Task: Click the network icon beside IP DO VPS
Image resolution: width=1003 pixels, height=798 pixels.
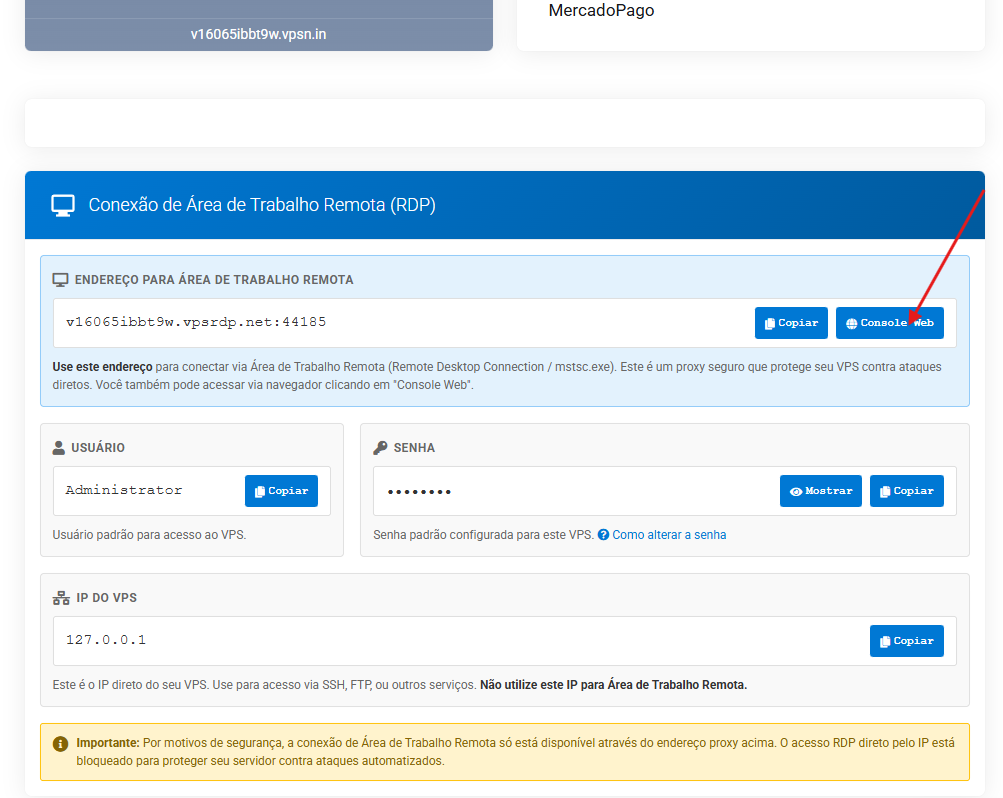Action: 61,598
